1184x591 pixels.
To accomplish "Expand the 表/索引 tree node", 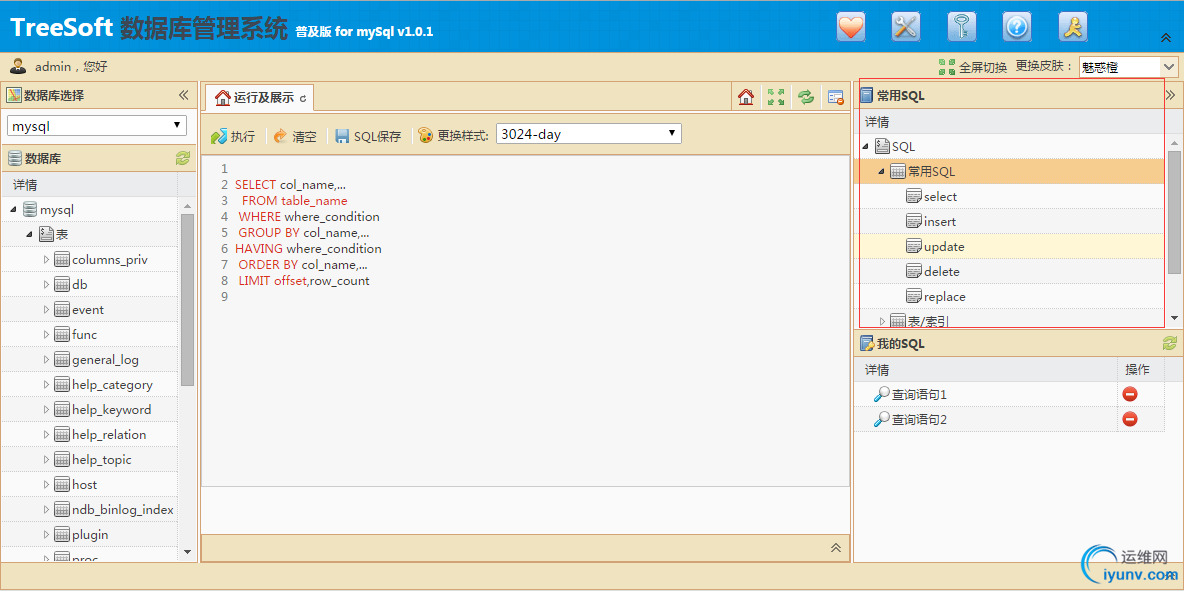I will 882,322.
